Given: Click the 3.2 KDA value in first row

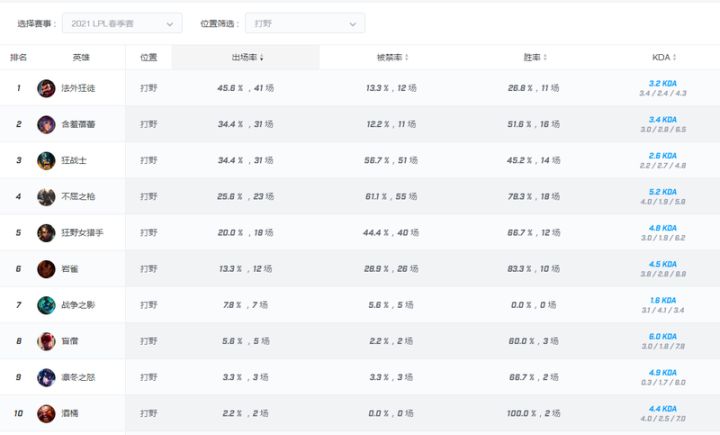Looking at the screenshot, I should point(663,83).
